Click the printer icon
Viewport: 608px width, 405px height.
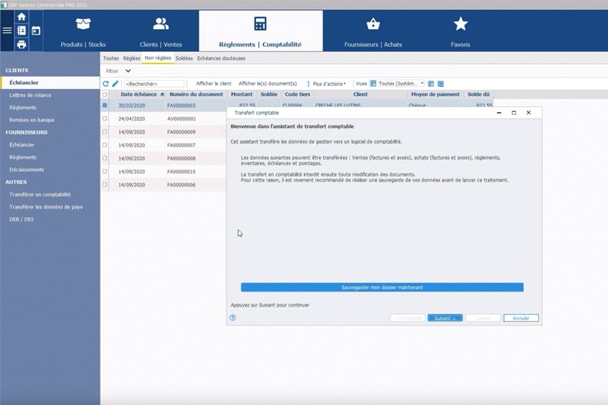[x=21, y=45]
